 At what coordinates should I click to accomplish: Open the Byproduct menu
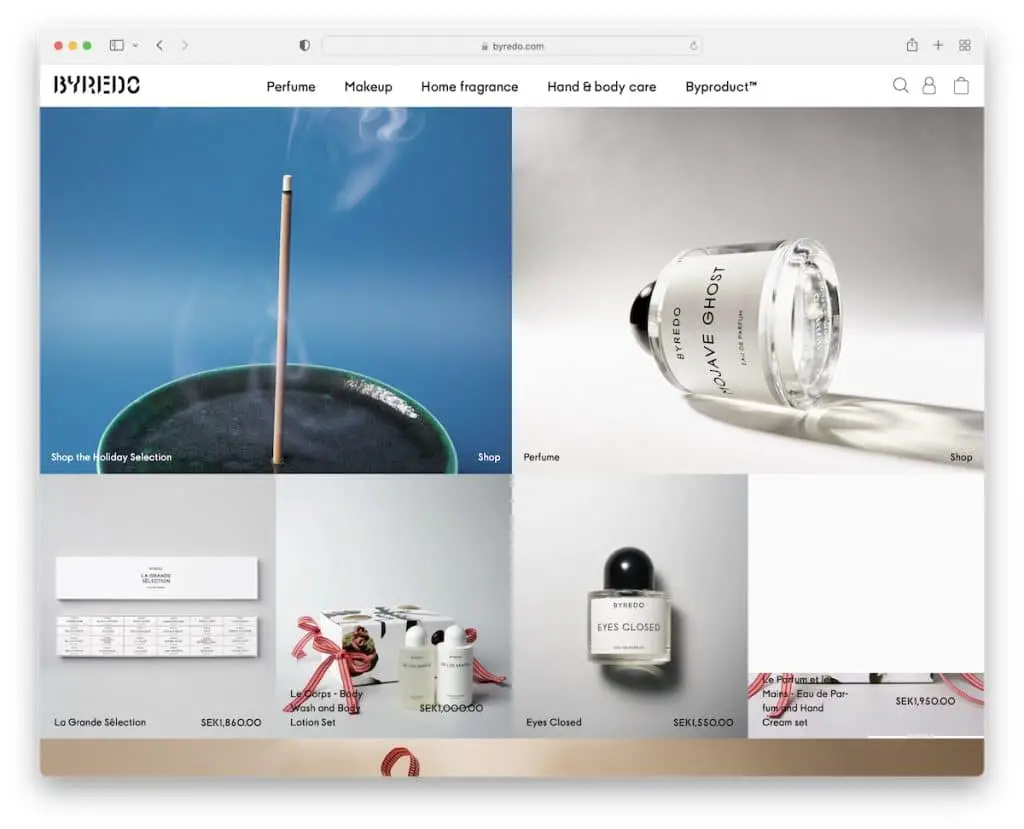(x=721, y=87)
